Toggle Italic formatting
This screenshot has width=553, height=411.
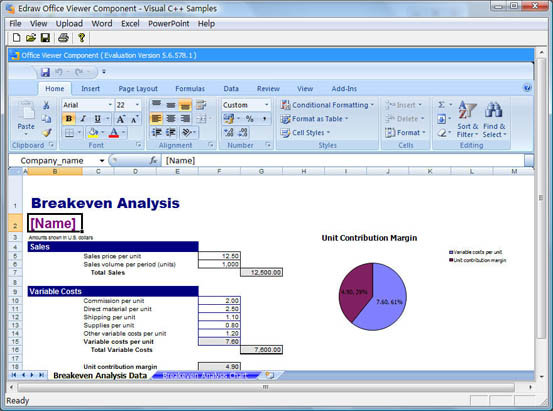tap(83, 119)
